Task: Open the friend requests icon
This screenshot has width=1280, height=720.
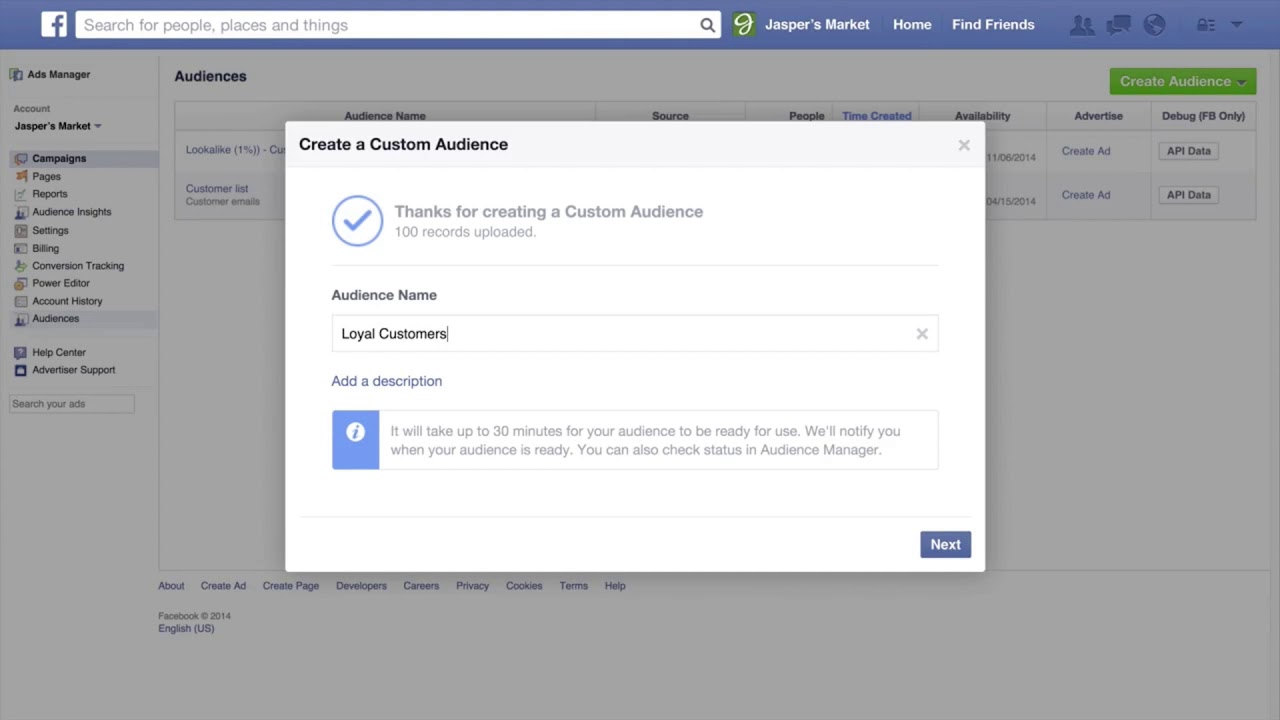Action: [x=1081, y=25]
